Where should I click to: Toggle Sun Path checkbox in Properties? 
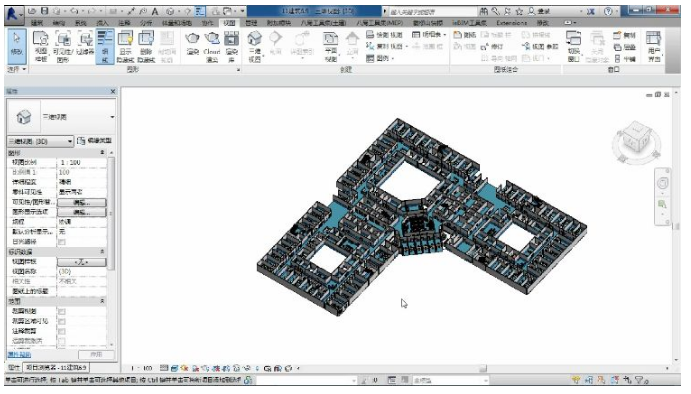click(x=62, y=242)
